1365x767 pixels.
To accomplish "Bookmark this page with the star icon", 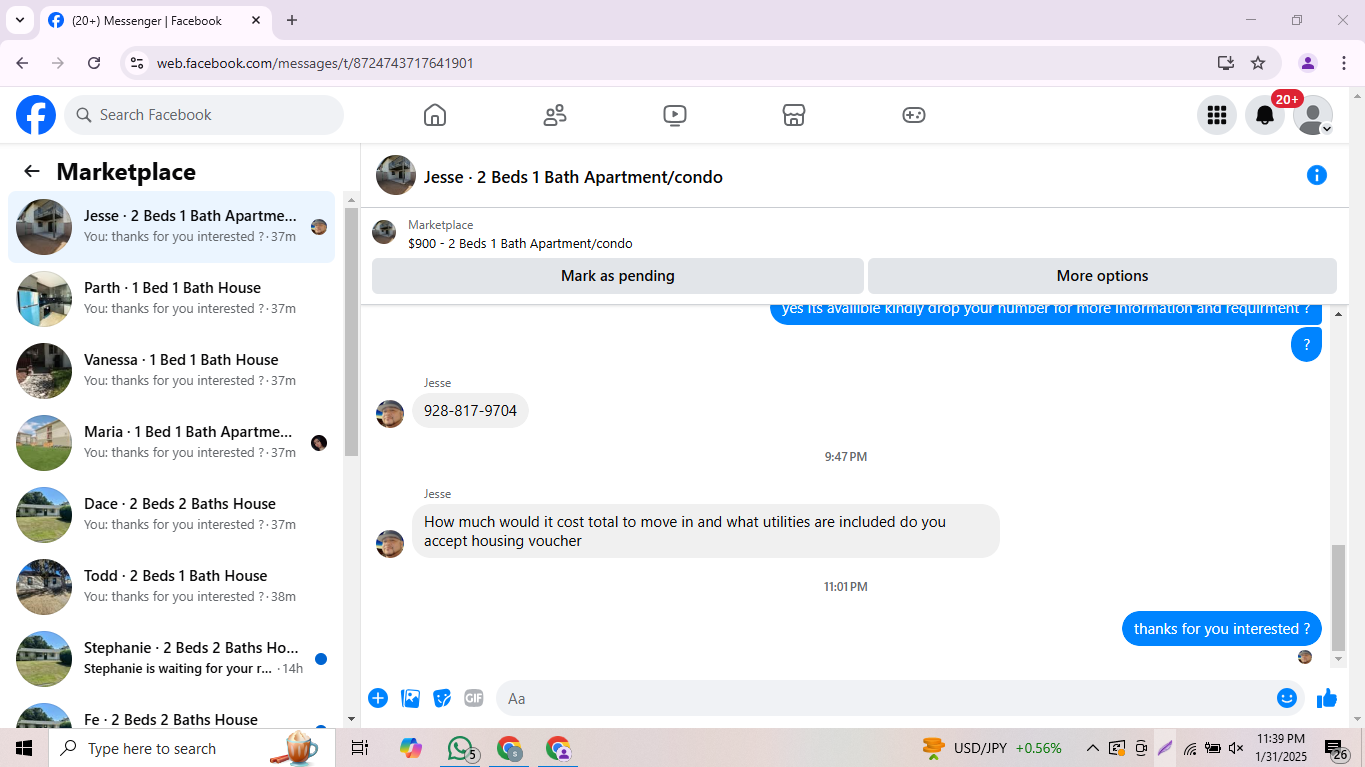I will tap(1258, 63).
